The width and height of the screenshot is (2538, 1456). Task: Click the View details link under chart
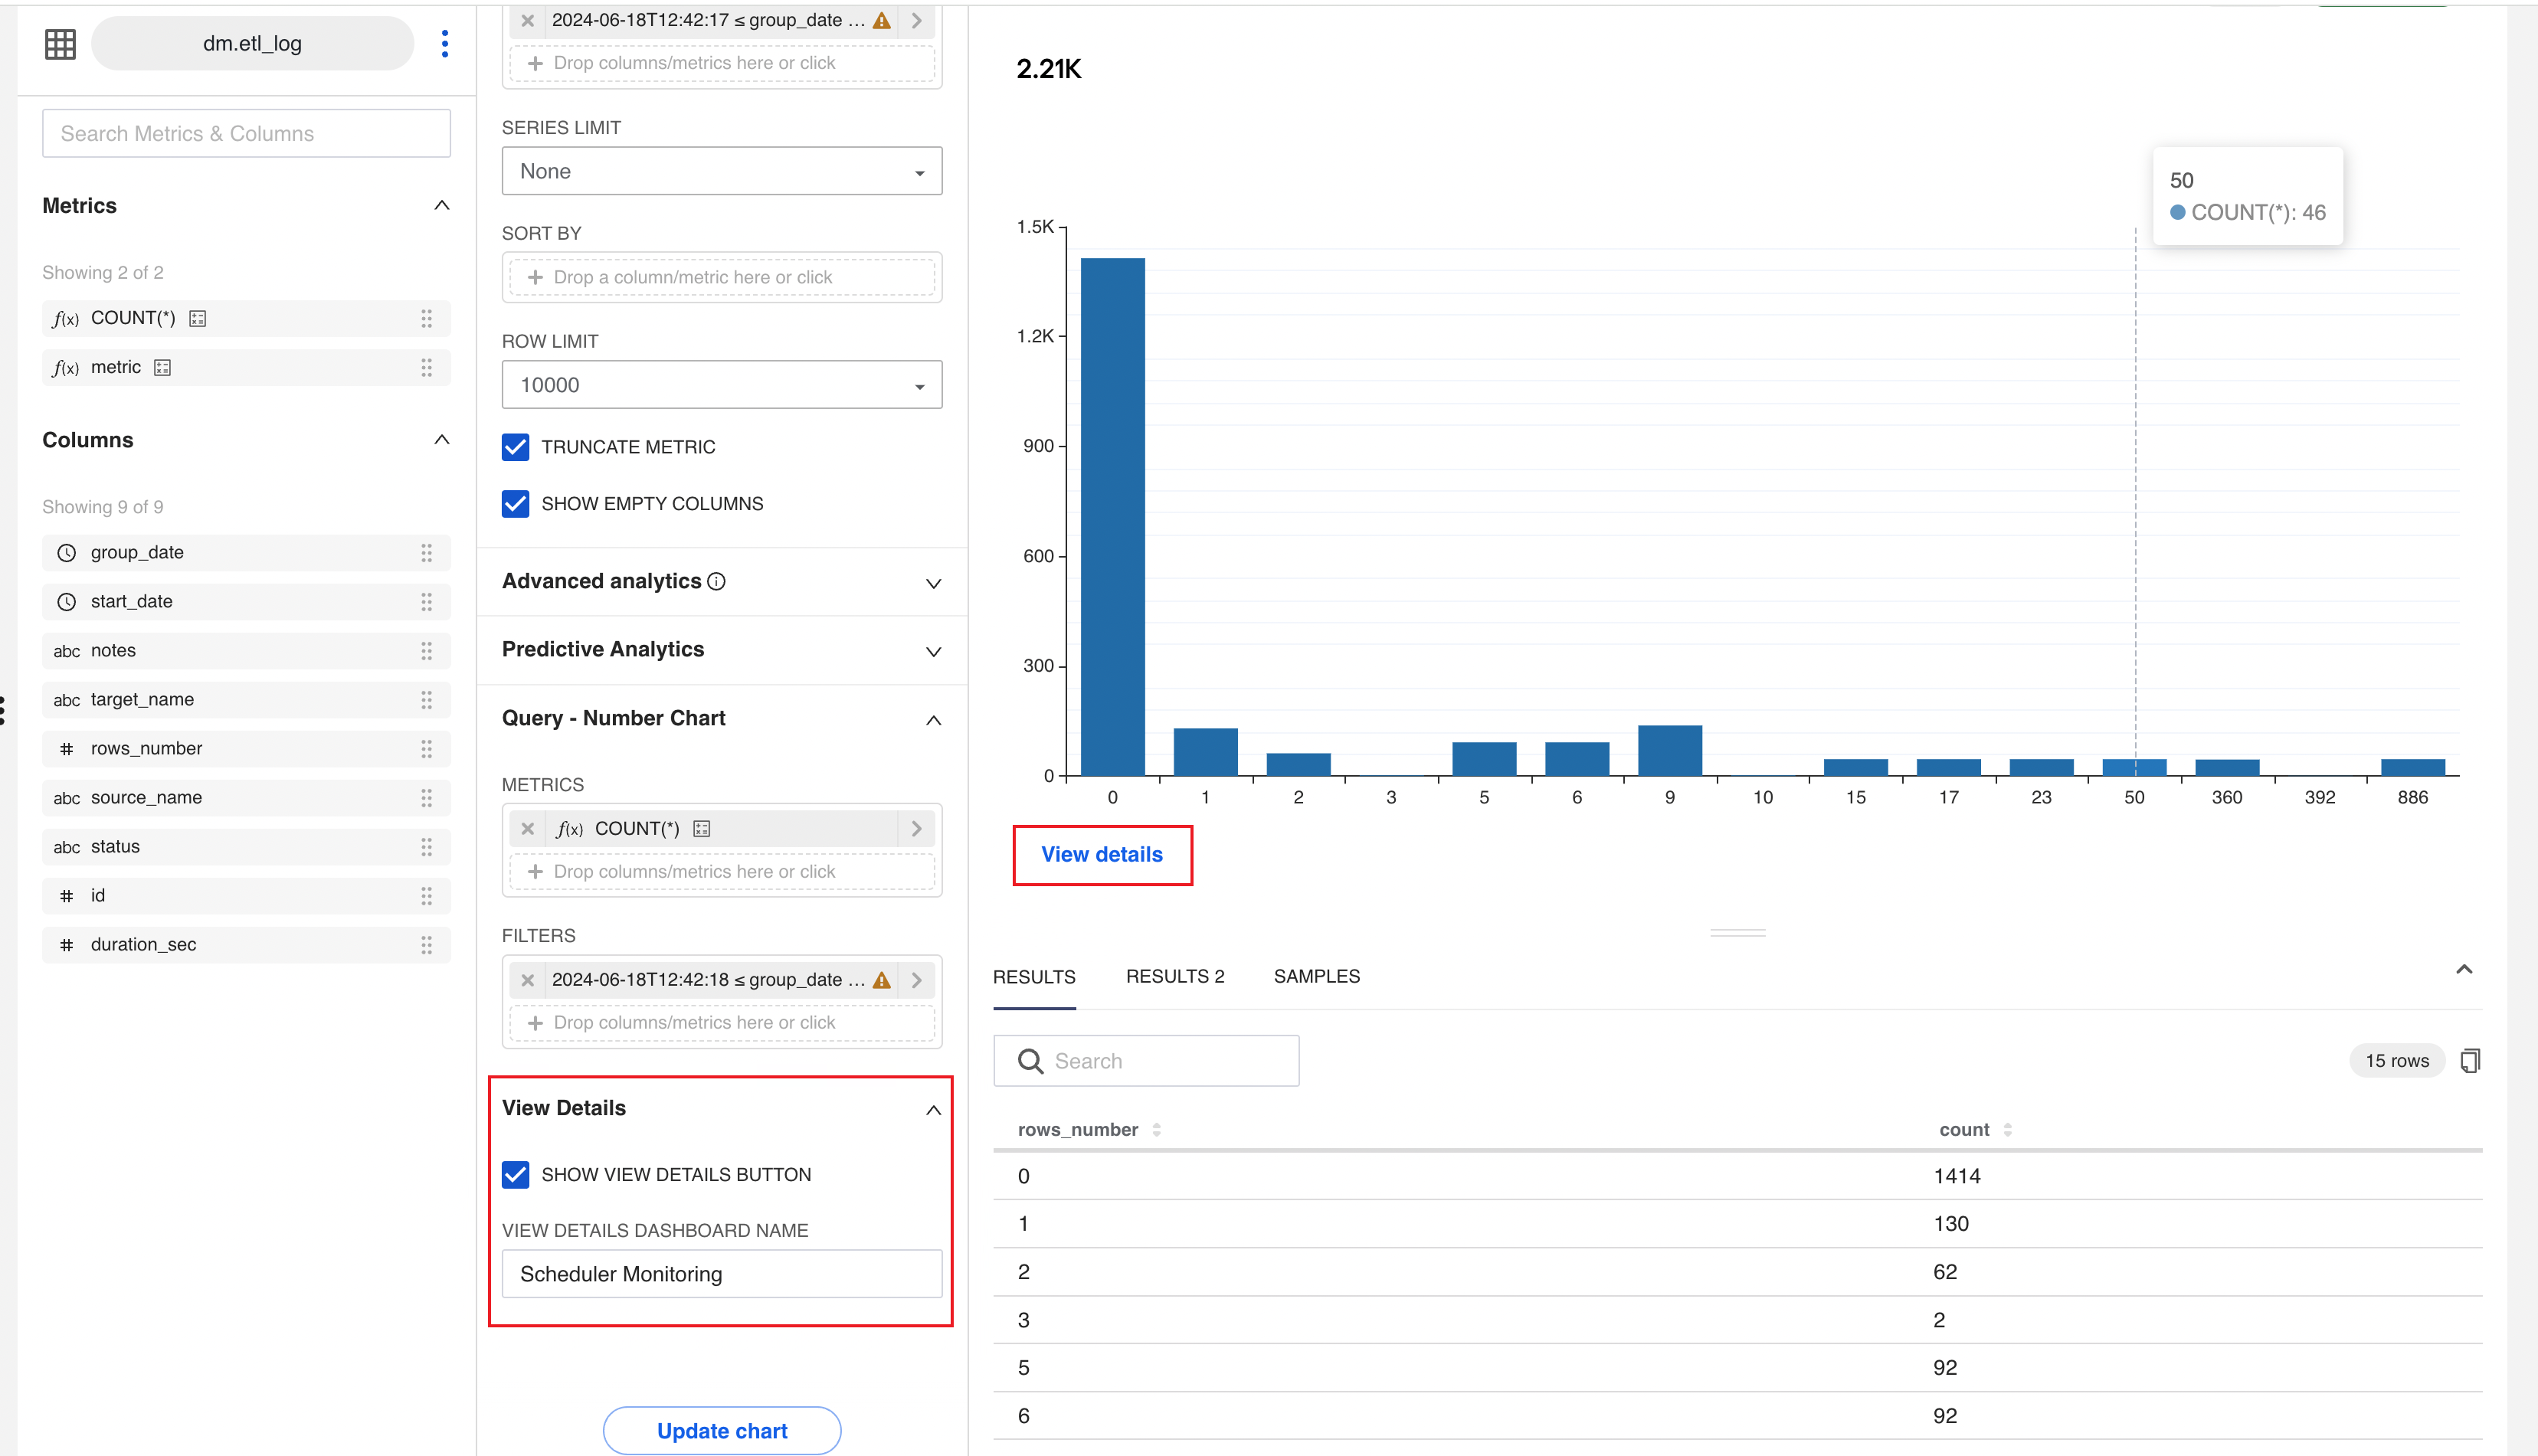click(x=1101, y=854)
